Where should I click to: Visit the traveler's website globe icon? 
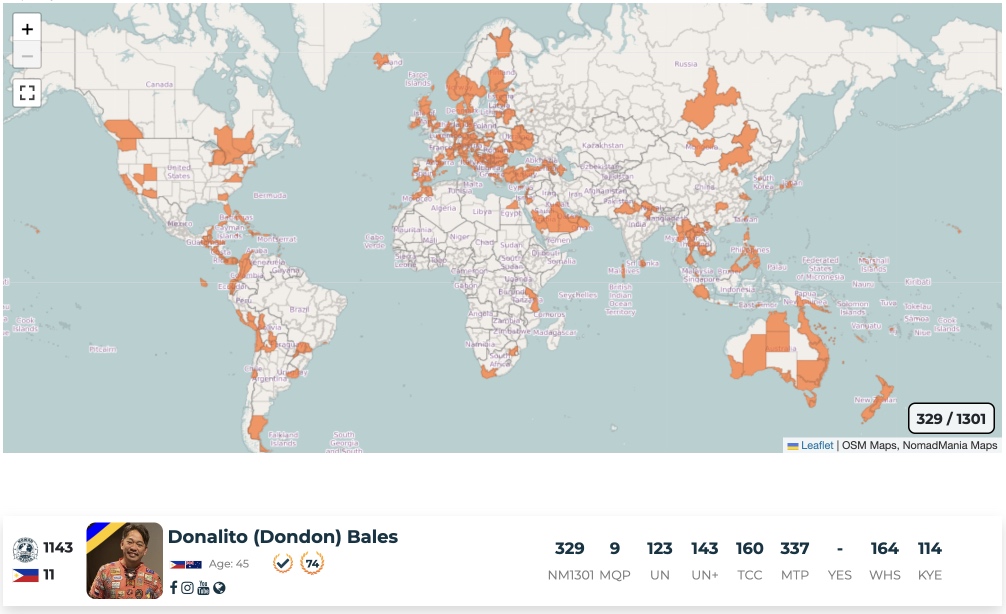pos(219,588)
